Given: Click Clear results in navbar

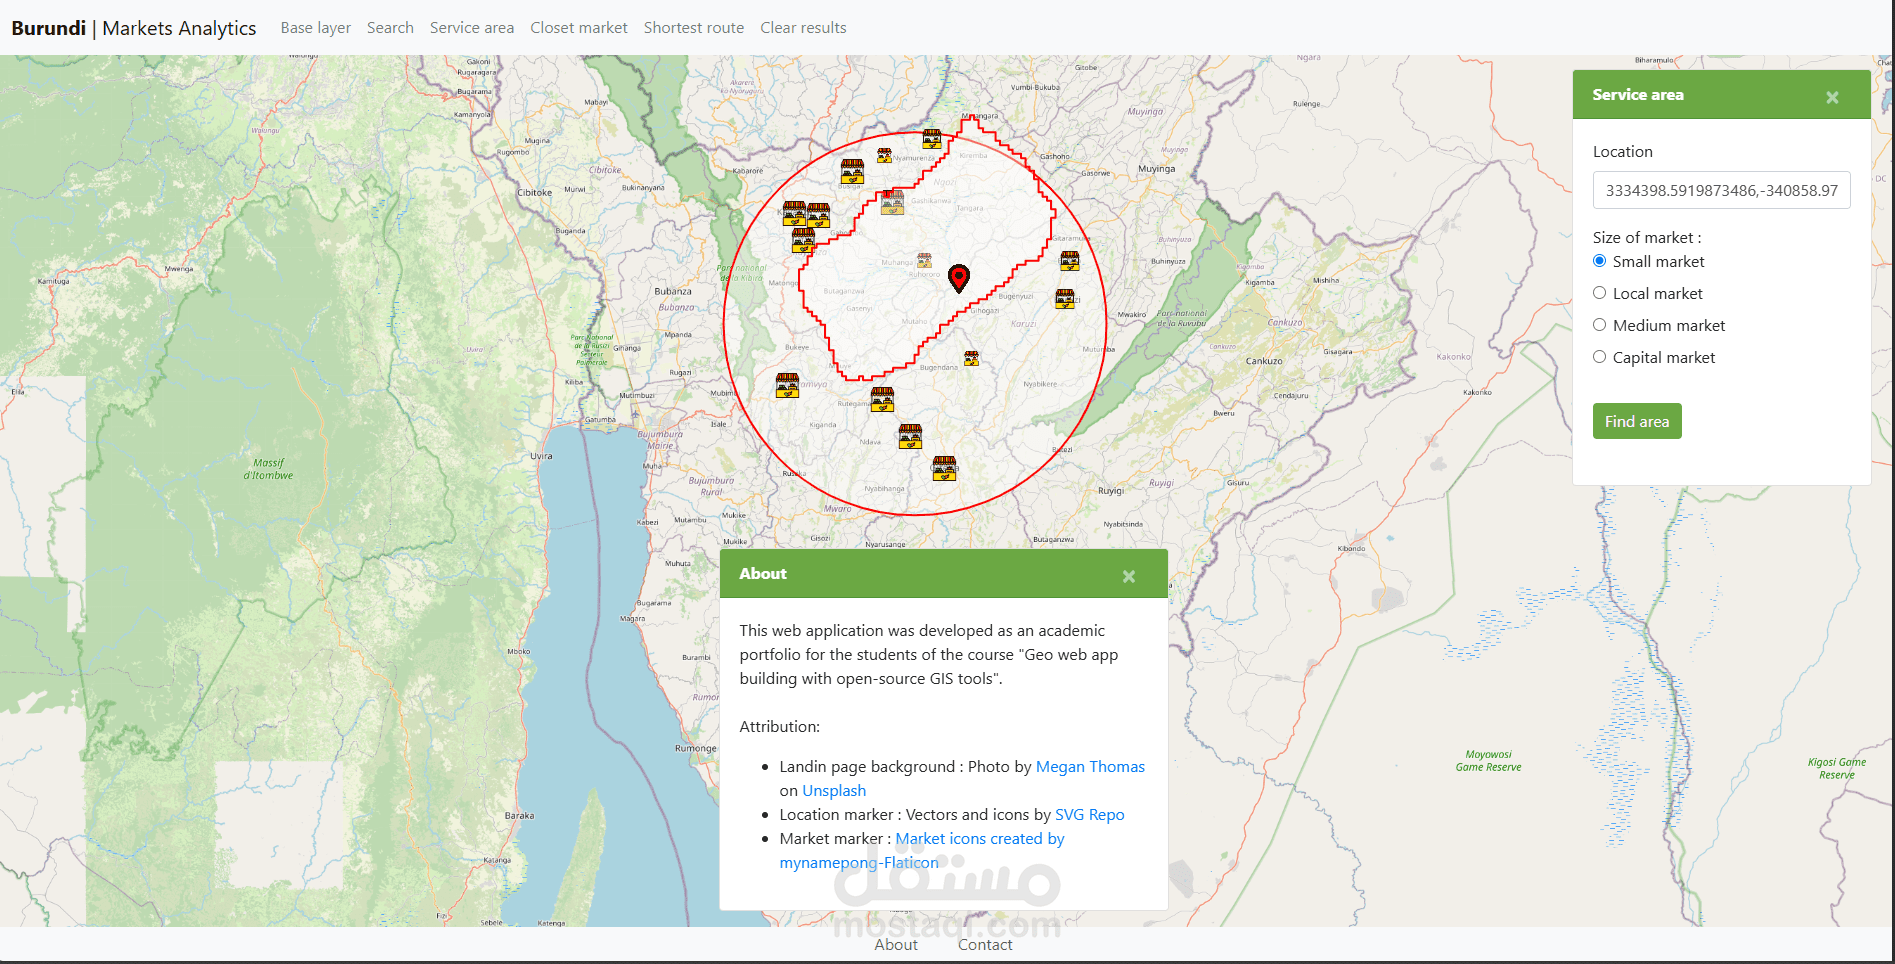Looking at the screenshot, I should click(x=803, y=28).
